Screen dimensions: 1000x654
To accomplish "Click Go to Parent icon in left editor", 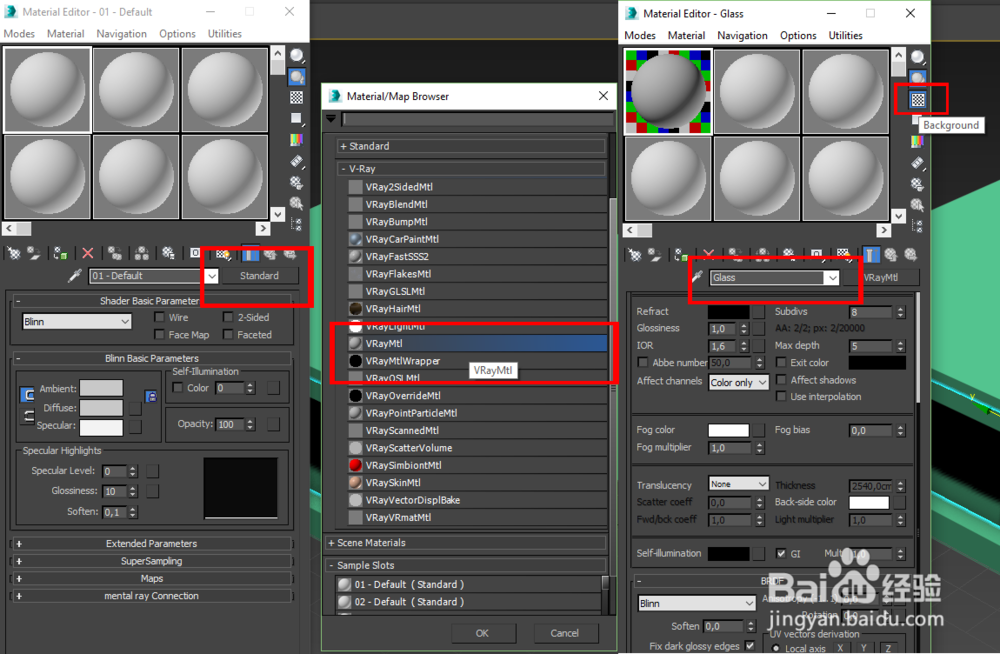I will [x=270, y=254].
